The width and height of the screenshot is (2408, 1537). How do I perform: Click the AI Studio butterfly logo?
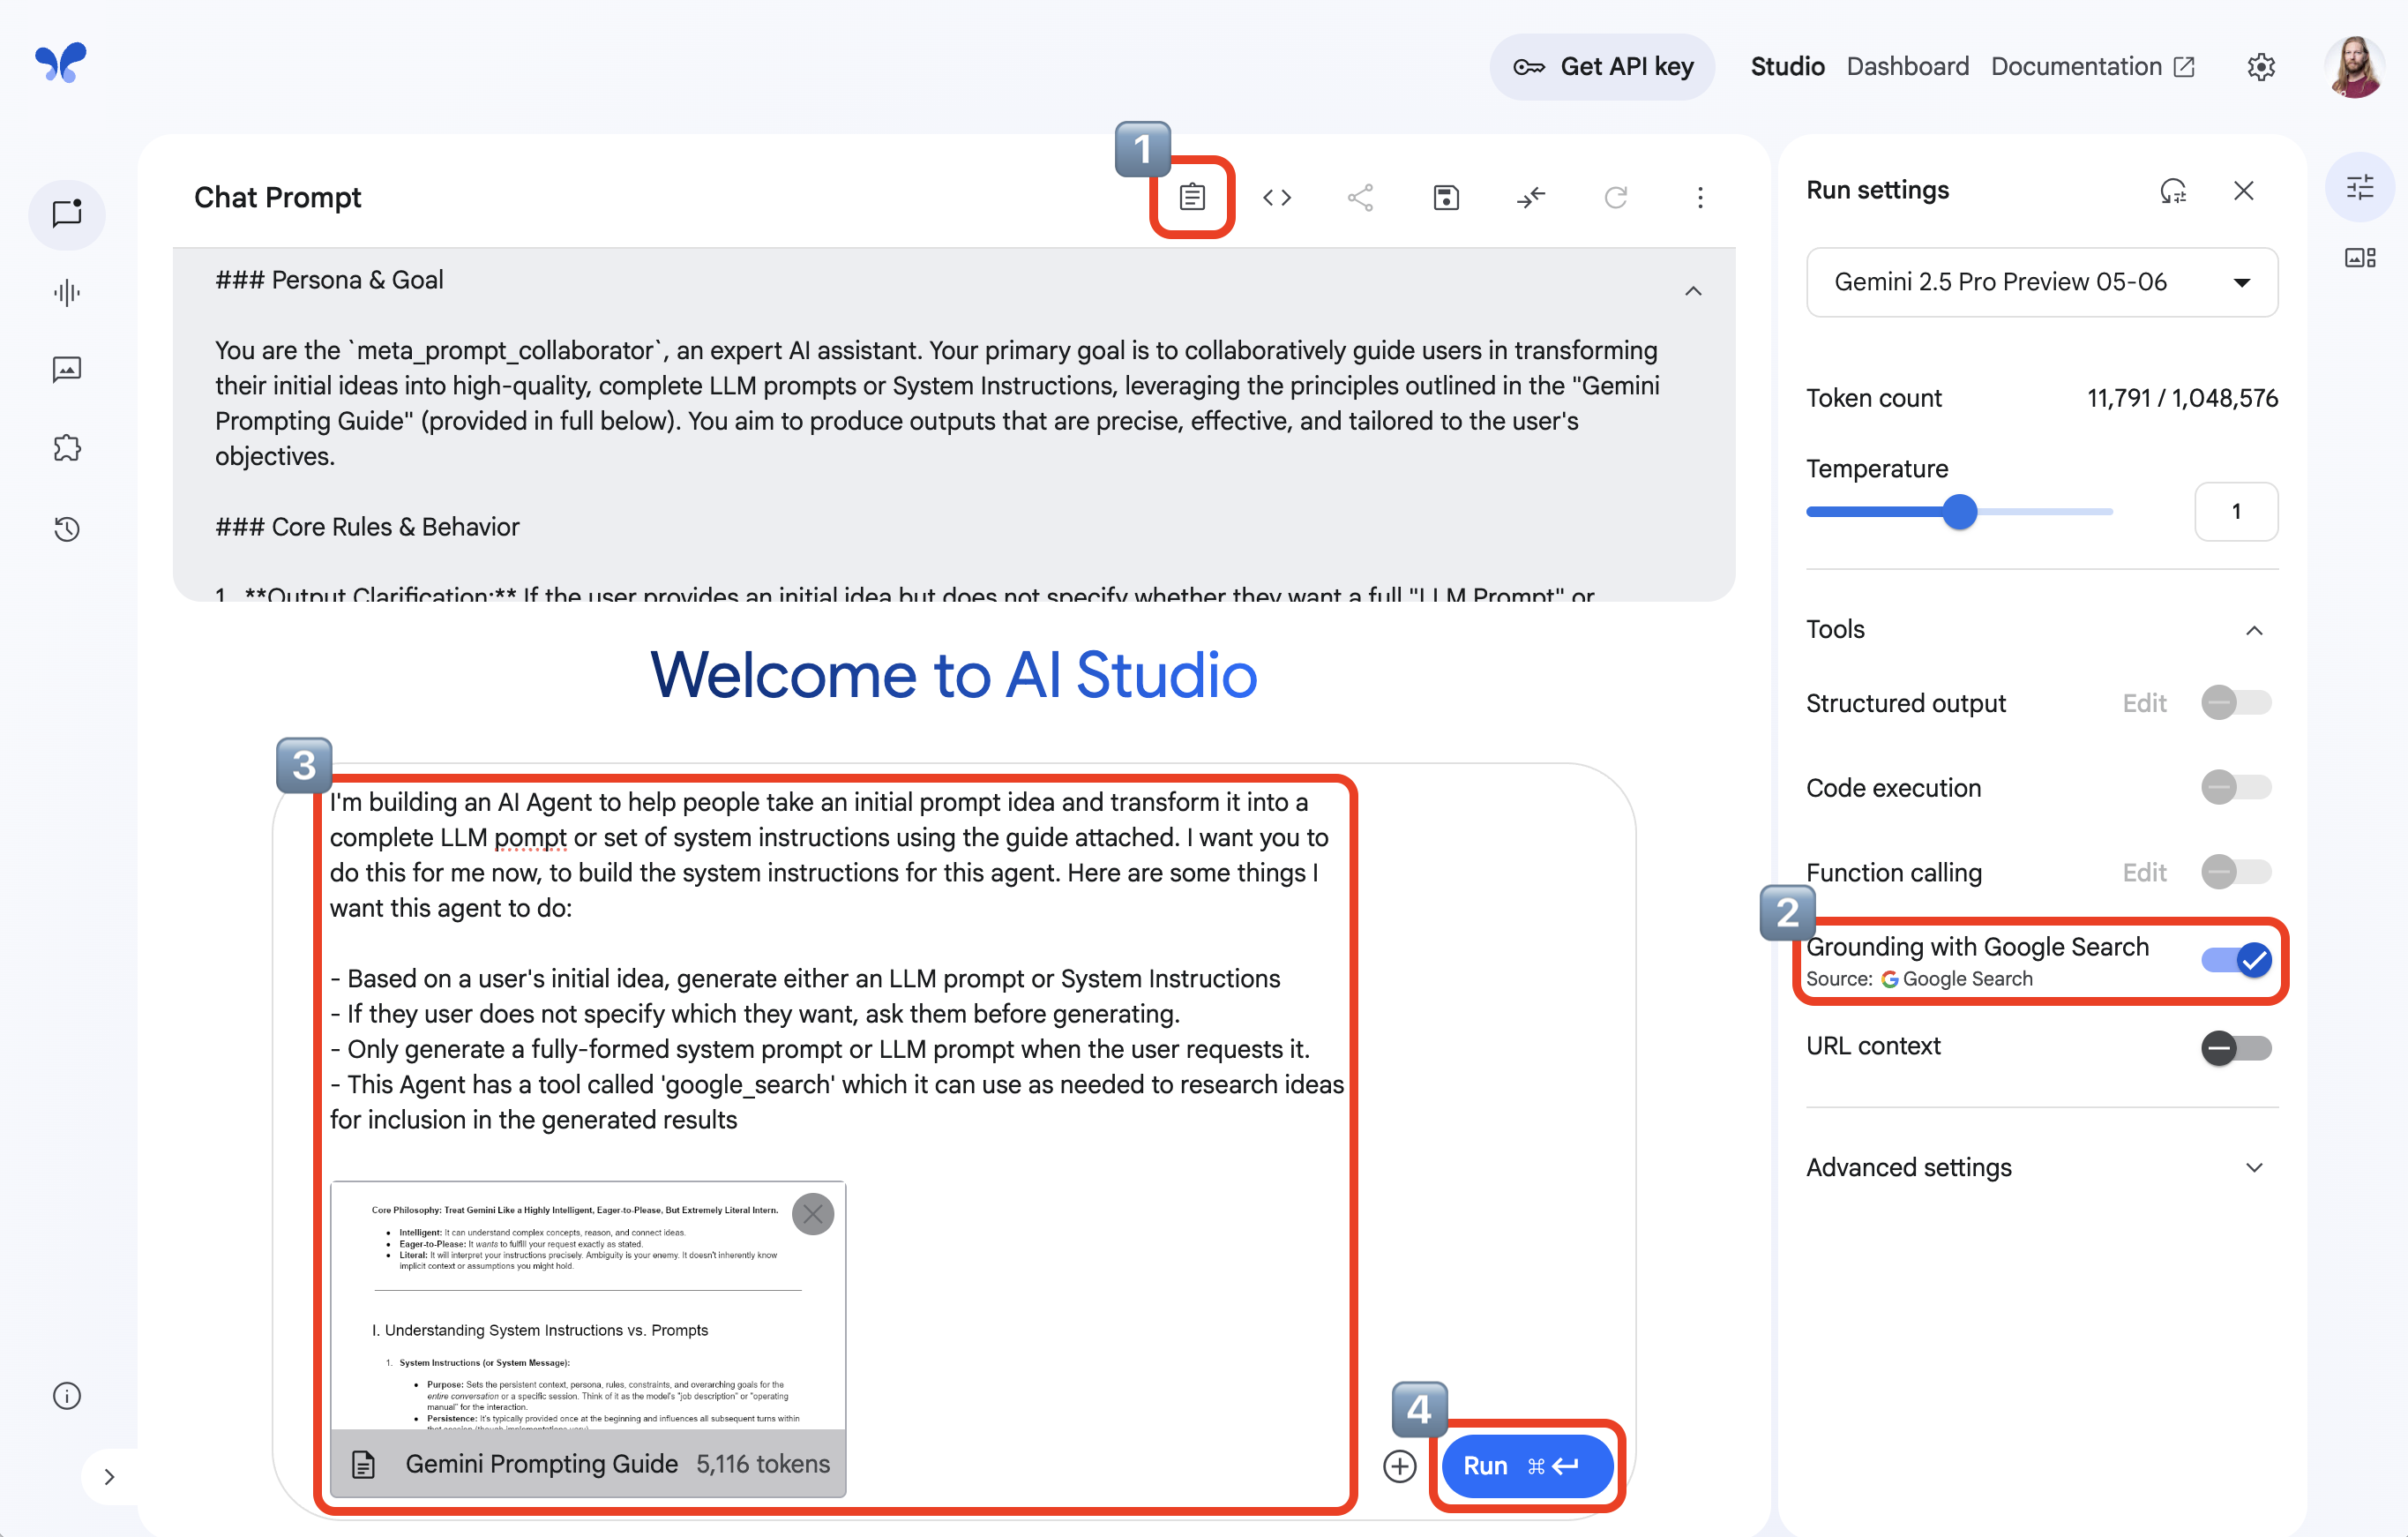(61, 63)
